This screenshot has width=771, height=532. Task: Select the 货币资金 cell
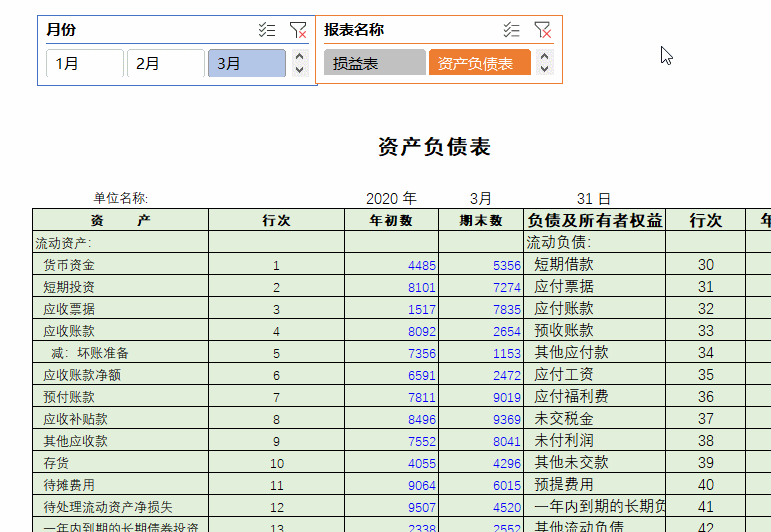pyautogui.click(x=120, y=265)
